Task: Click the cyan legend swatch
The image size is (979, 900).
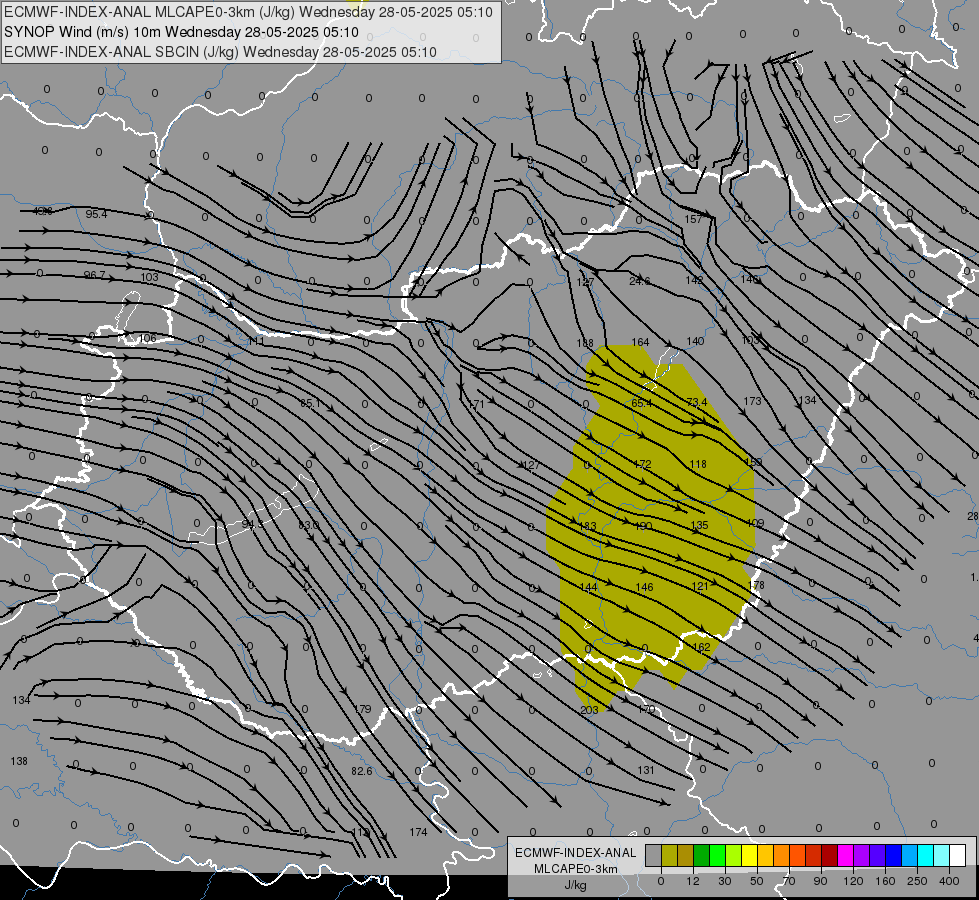Action: (x=927, y=855)
